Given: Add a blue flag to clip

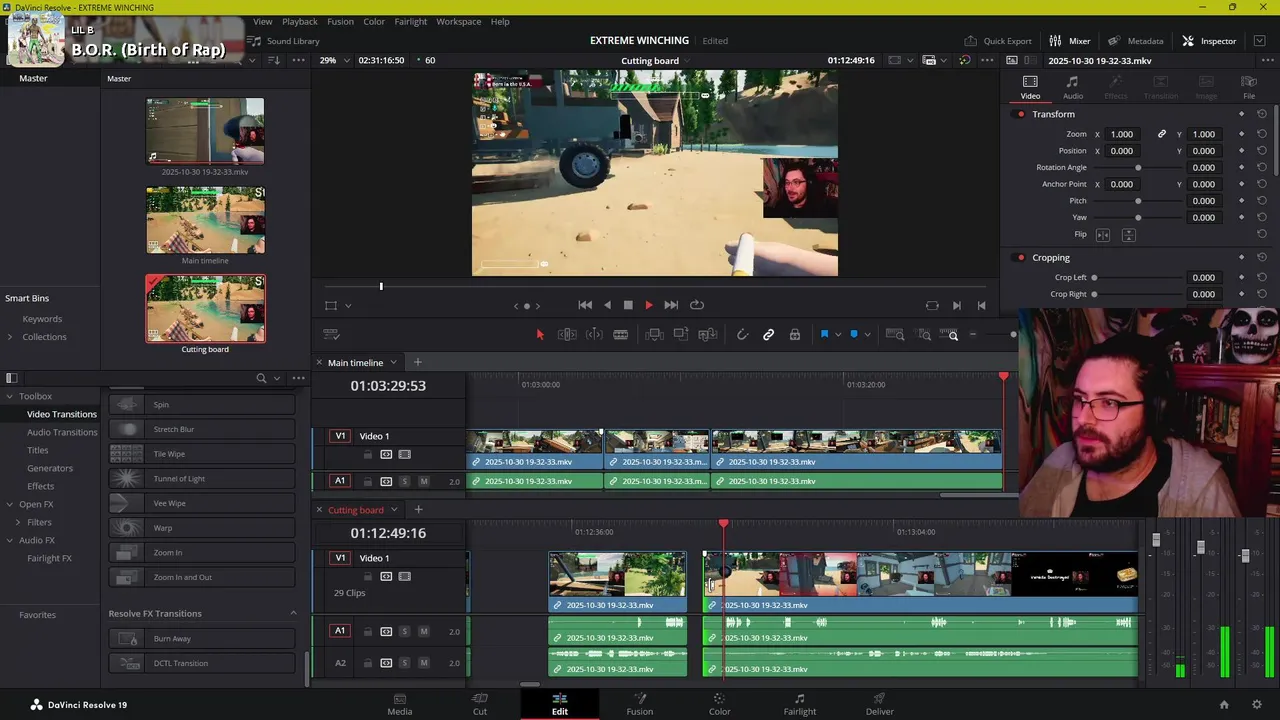Looking at the screenshot, I should (x=824, y=335).
